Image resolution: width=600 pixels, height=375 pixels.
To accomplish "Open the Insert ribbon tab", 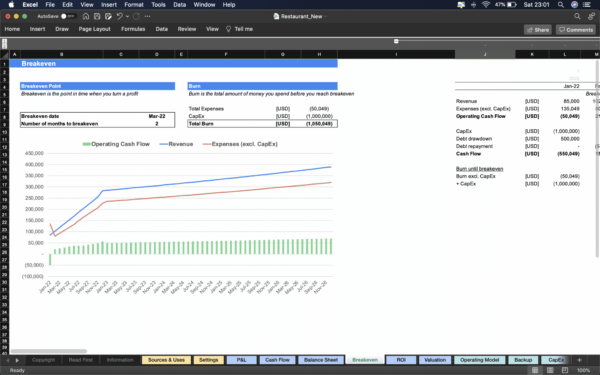I will coord(38,29).
